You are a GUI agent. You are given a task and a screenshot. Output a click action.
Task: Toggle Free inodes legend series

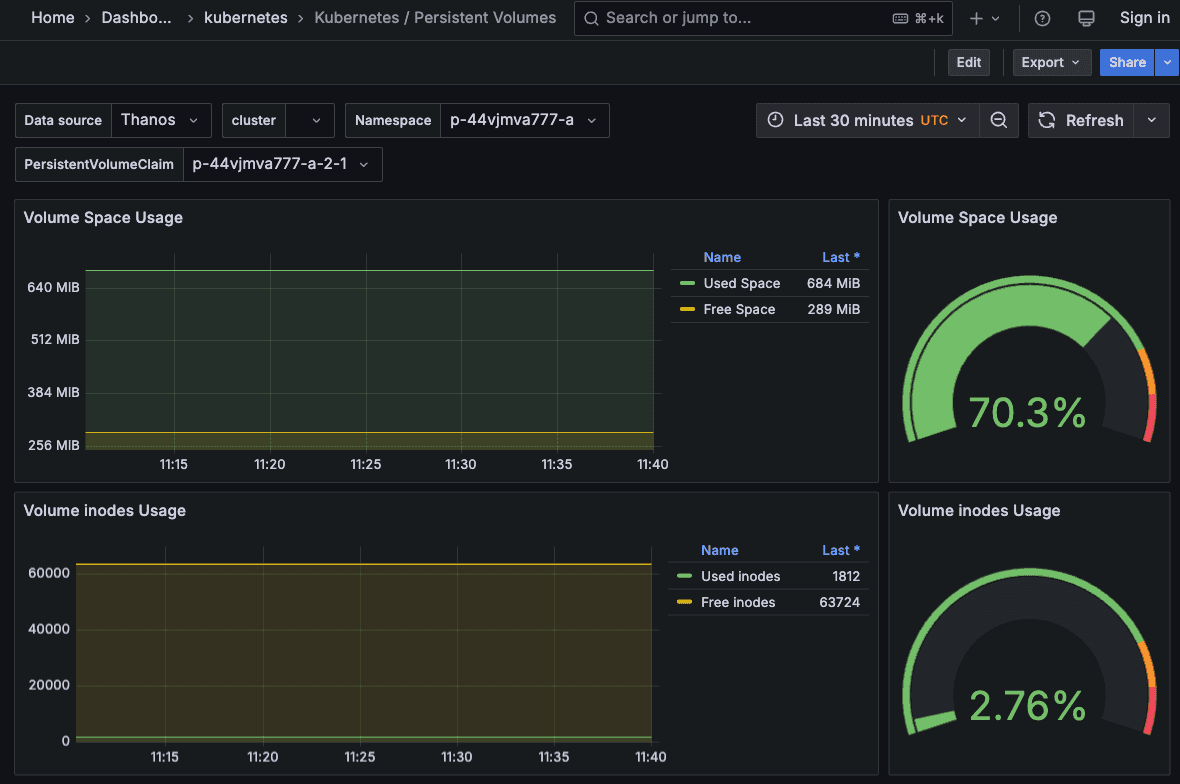pos(738,602)
